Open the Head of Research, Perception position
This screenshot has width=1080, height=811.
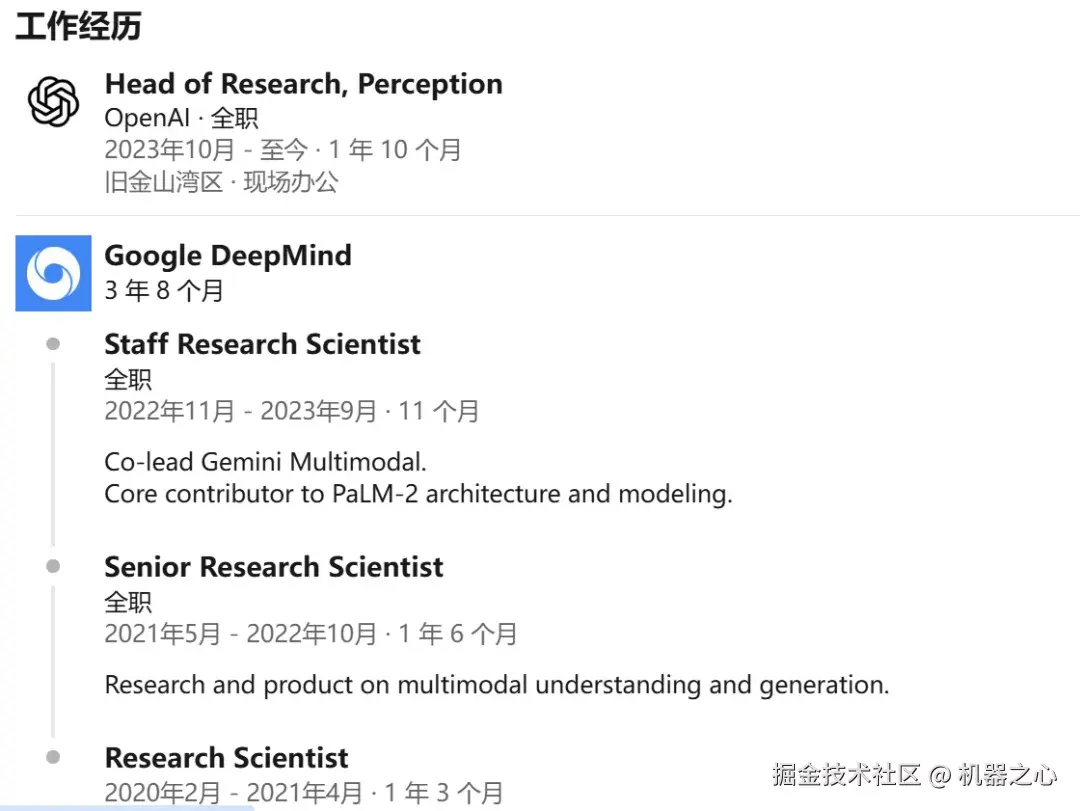coord(303,84)
